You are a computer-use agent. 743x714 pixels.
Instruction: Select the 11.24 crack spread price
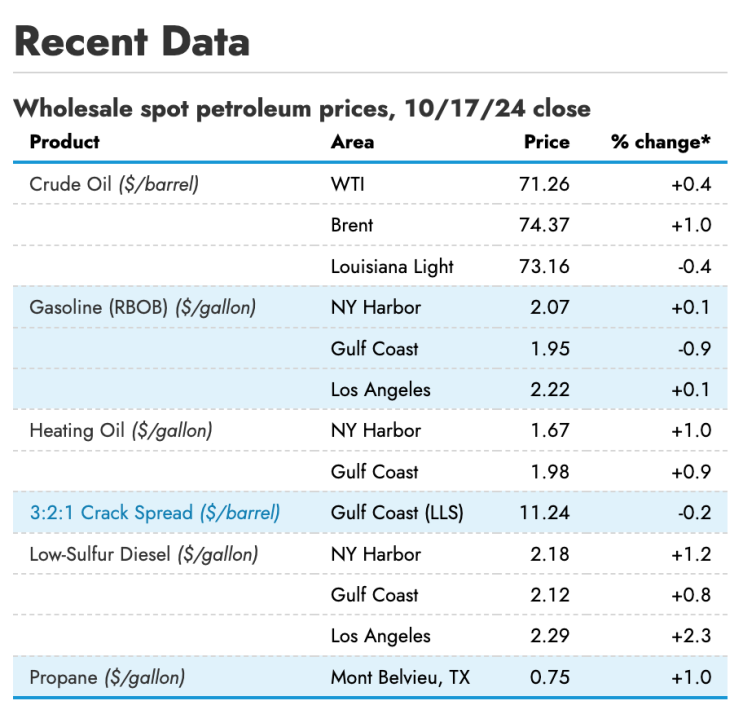point(546,513)
